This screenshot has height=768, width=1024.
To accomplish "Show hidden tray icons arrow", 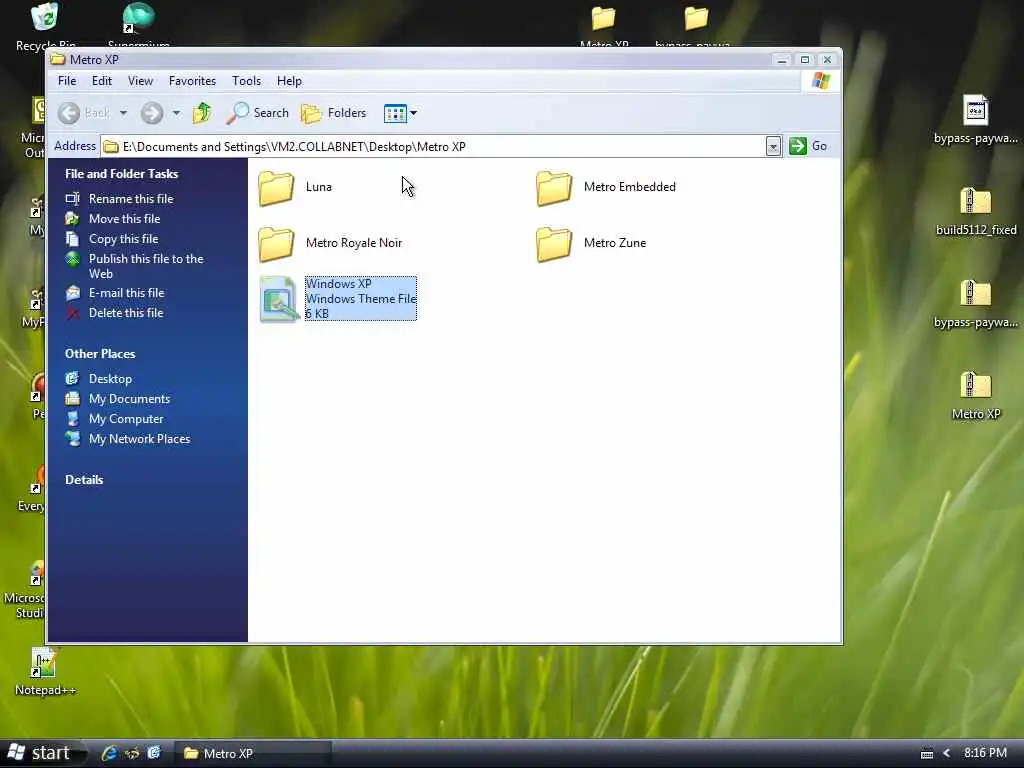I will click(946, 754).
